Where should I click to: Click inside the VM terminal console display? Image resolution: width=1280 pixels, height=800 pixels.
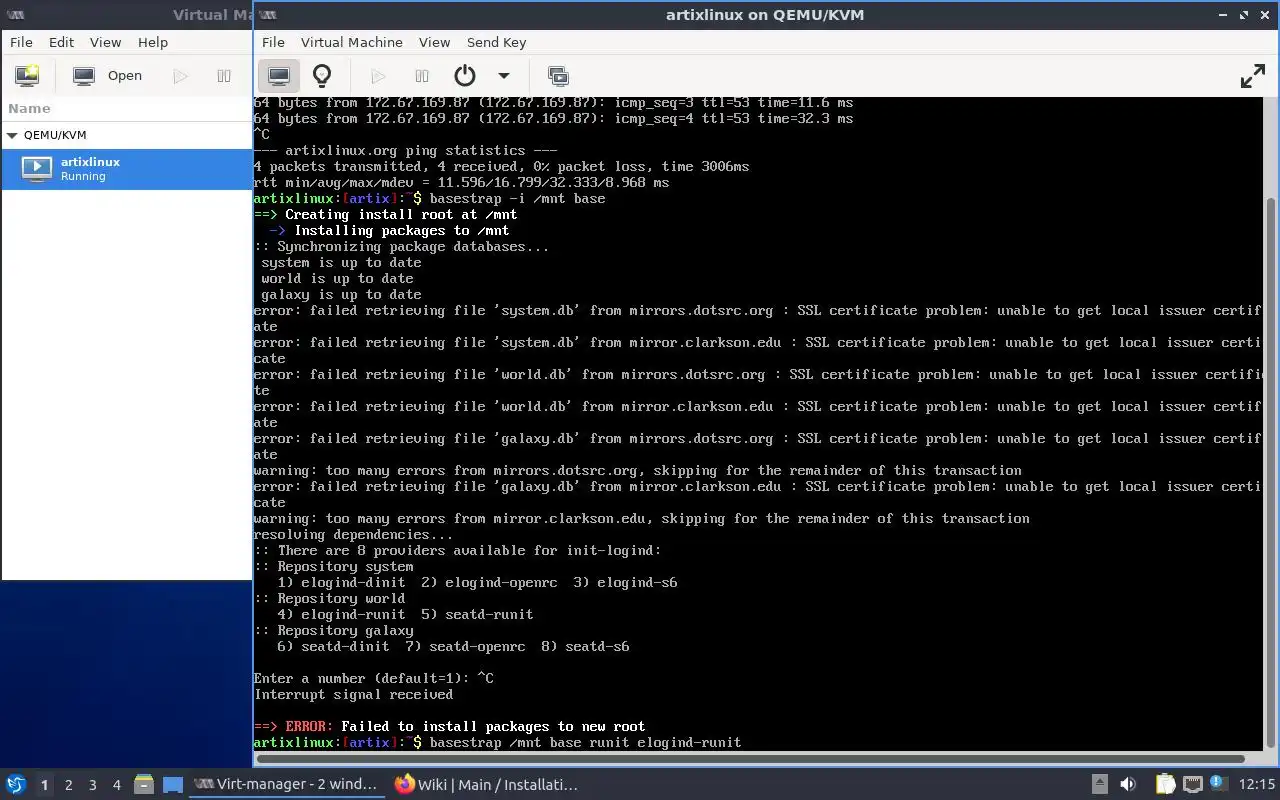click(758, 423)
